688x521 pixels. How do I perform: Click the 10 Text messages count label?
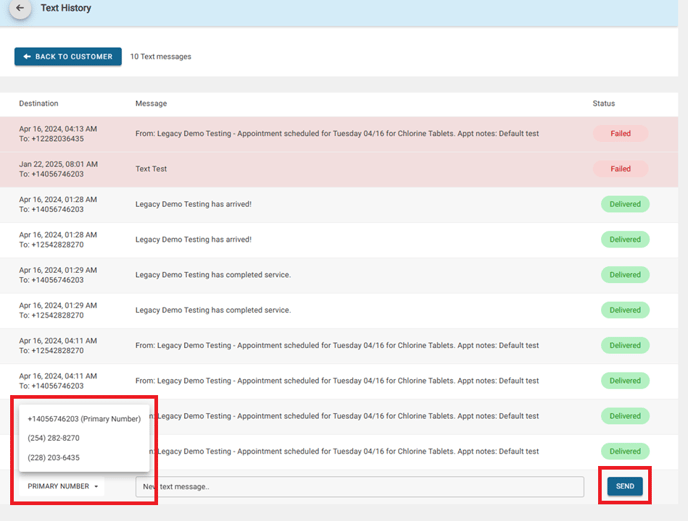pyautogui.click(x=161, y=57)
